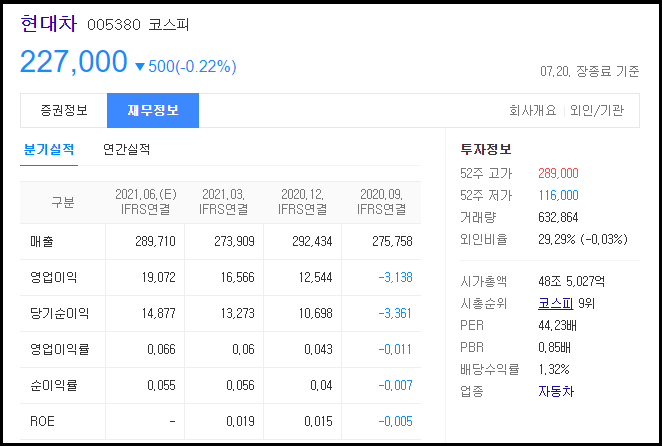Click the operating margin value 0.066
The height and width of the screenshot is (446, 662).
tap(161, 349)
